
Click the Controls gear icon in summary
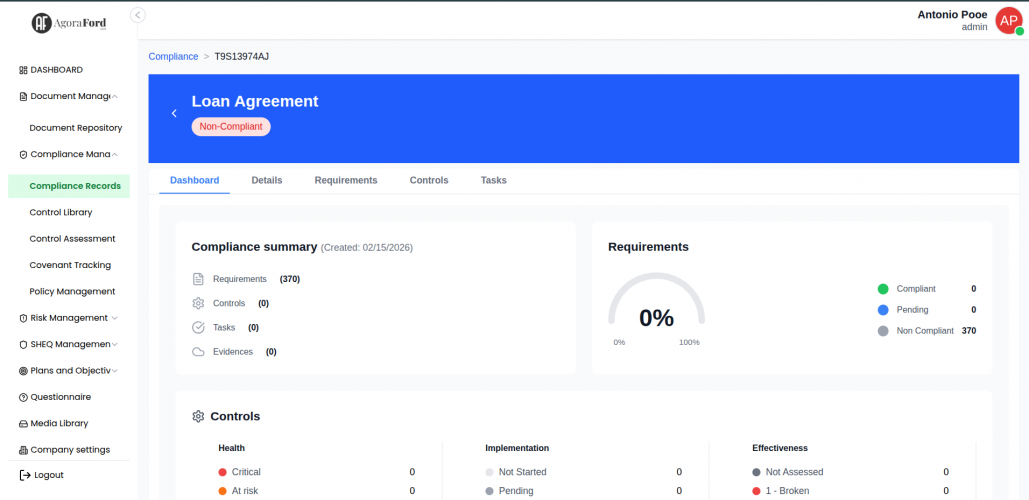click(x=198, y=303)
